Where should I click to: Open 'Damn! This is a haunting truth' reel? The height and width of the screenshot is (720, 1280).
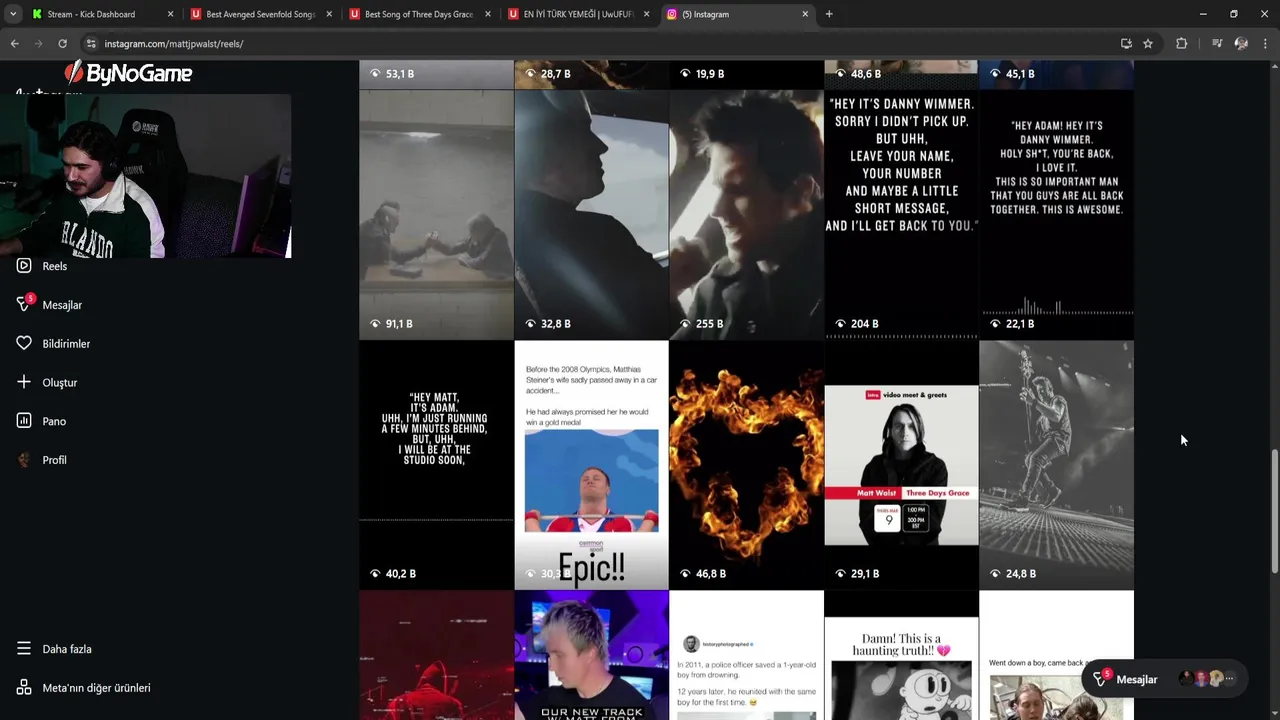tap(901, 655)
